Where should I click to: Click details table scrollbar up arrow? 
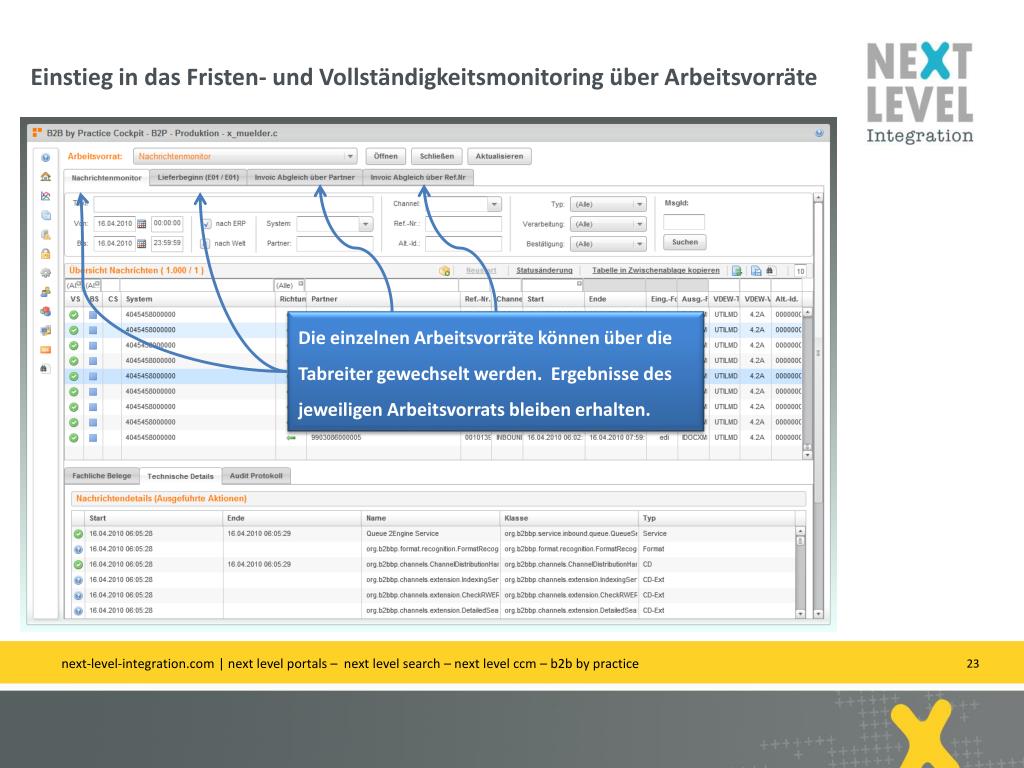click(801, 532)
